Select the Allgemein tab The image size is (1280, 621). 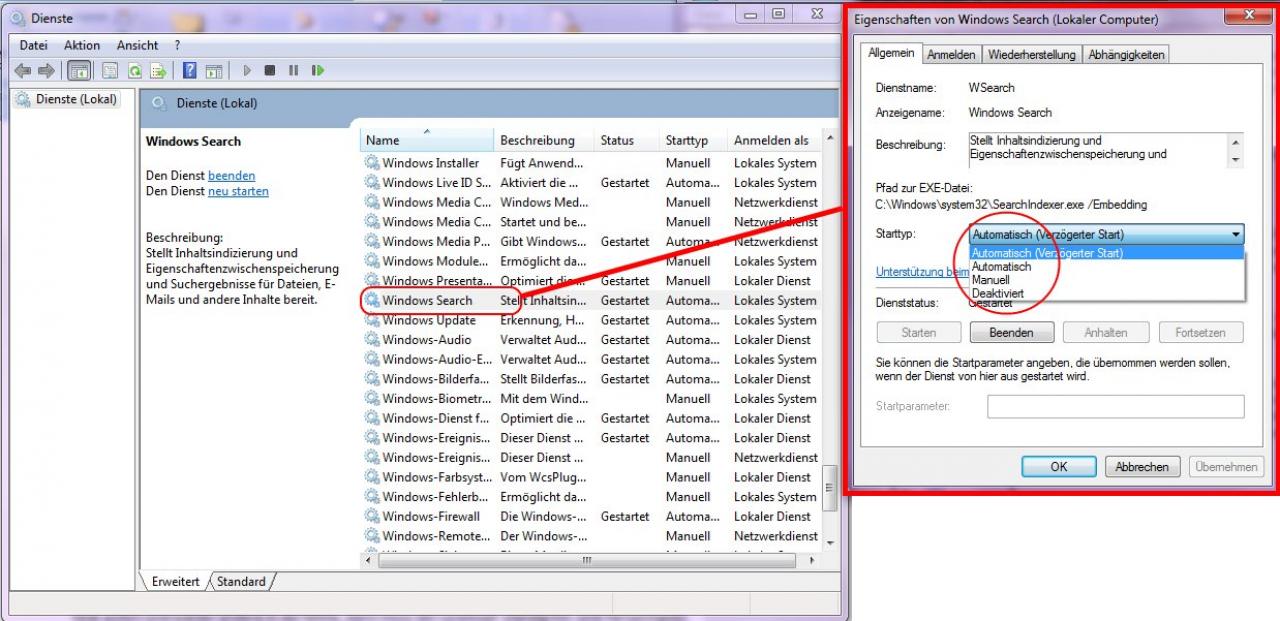tap(891, 53)
